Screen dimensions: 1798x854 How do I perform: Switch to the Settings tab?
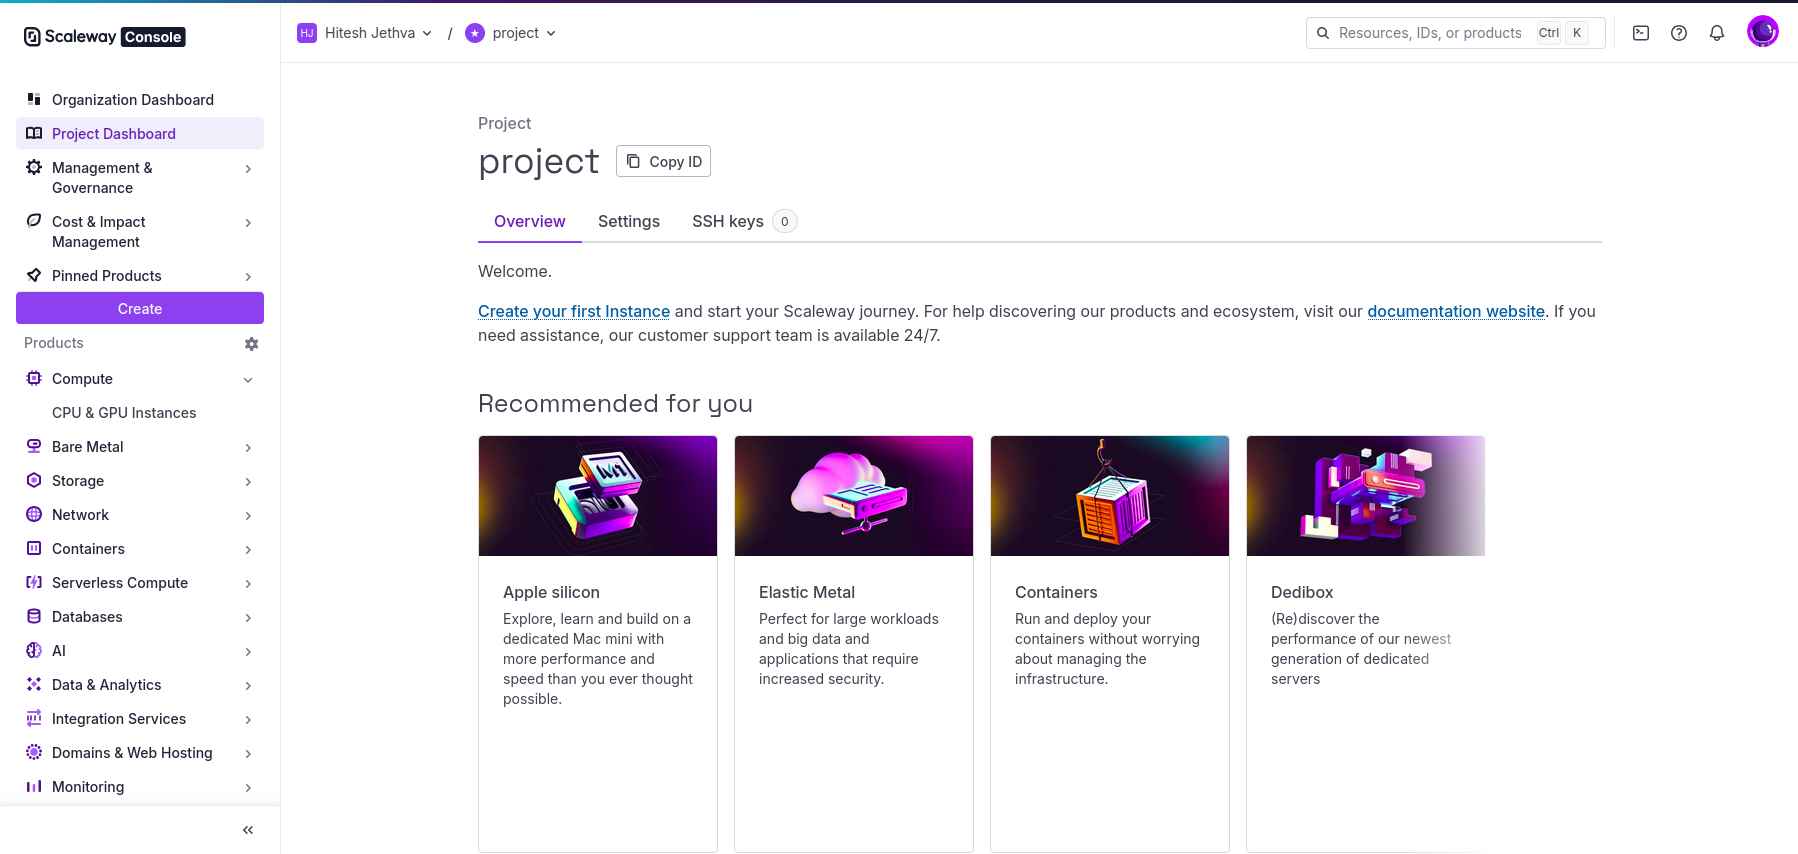pos(629,221)
